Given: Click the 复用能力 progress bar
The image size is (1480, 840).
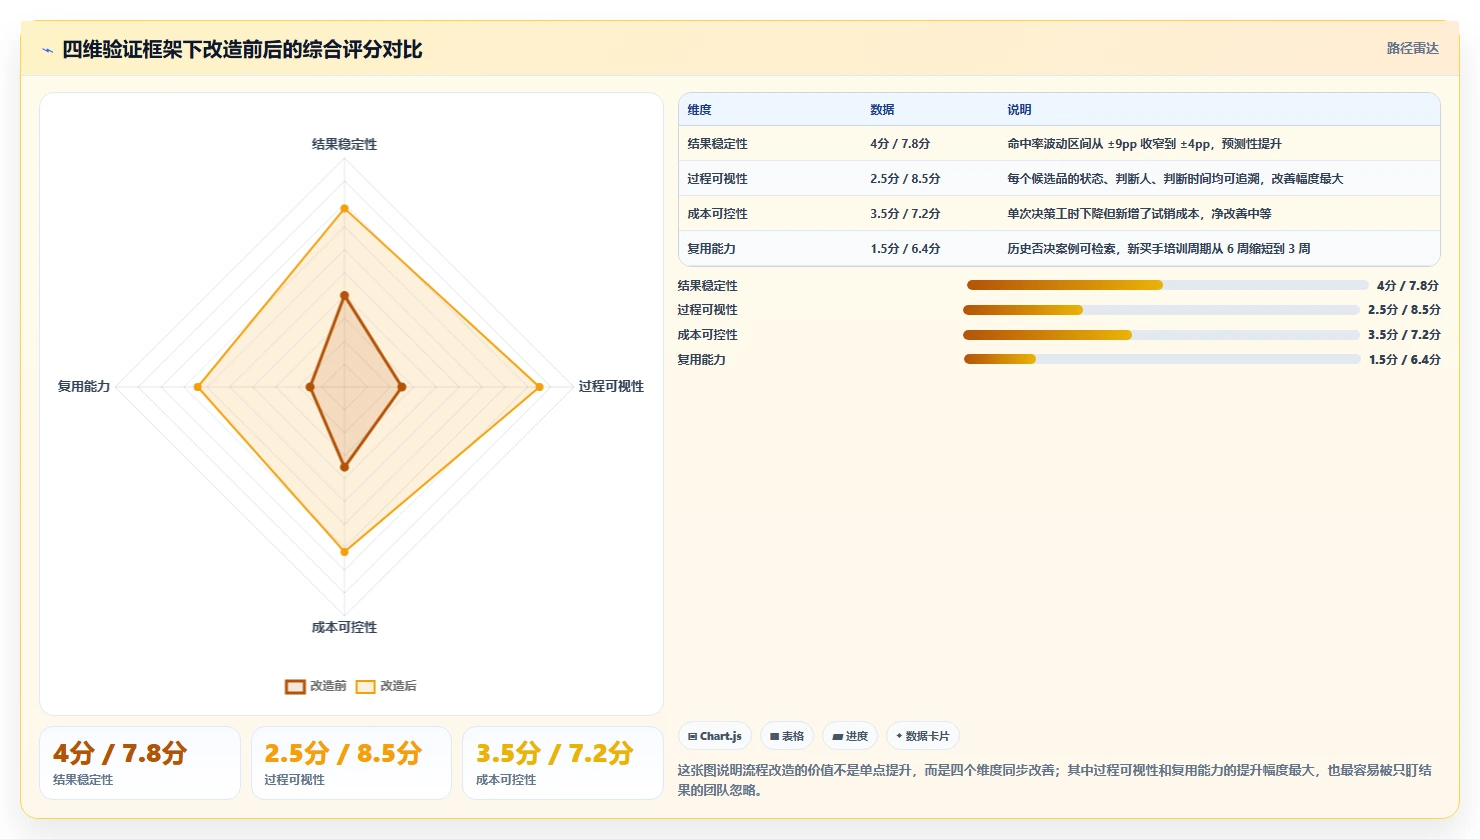Looking at the screenshot, I should [x=1162, y=359].
